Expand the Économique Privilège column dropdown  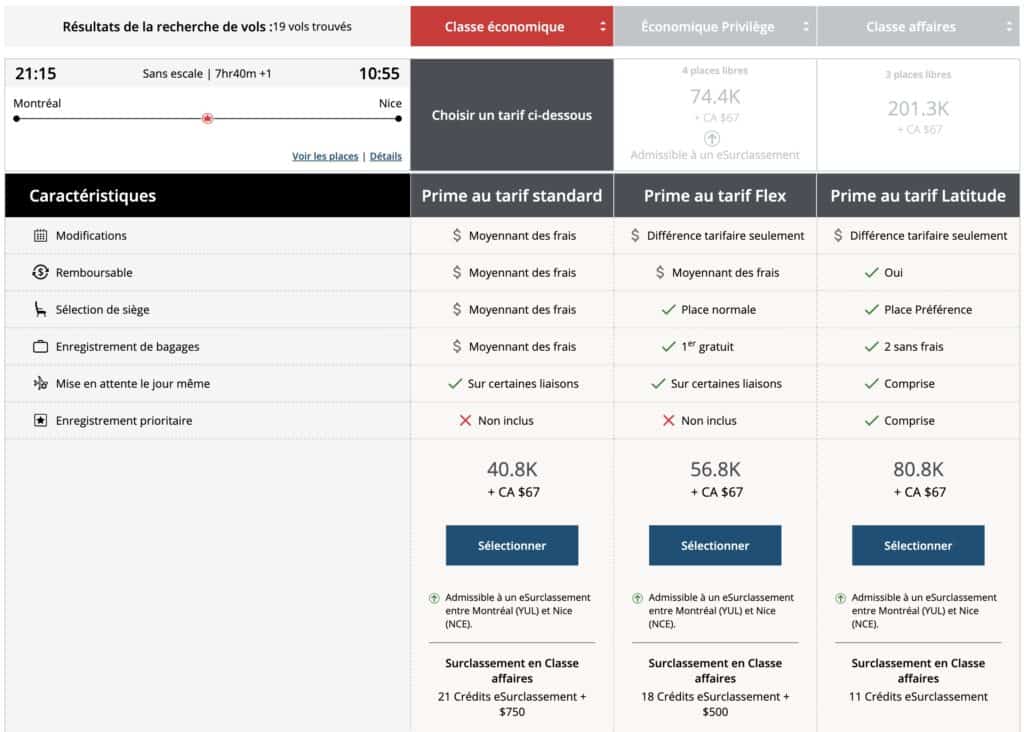806,27
